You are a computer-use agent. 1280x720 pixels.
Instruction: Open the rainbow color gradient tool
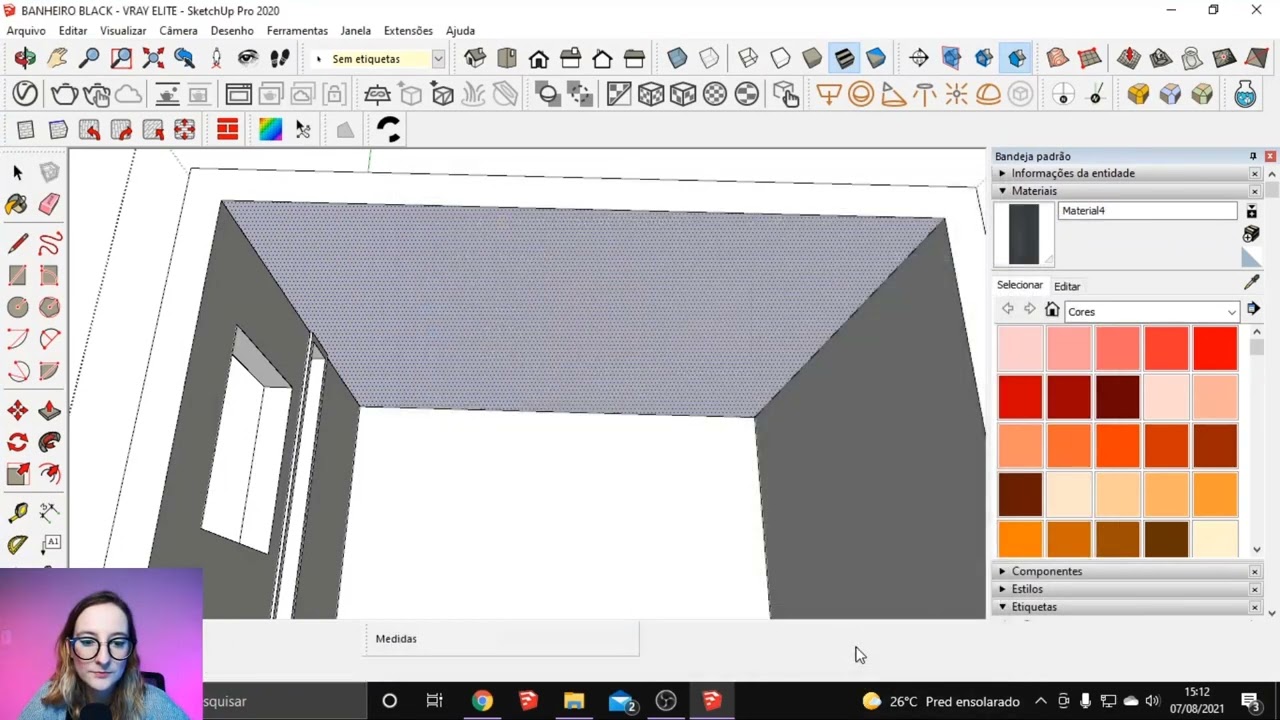click(x=270, y=129)
